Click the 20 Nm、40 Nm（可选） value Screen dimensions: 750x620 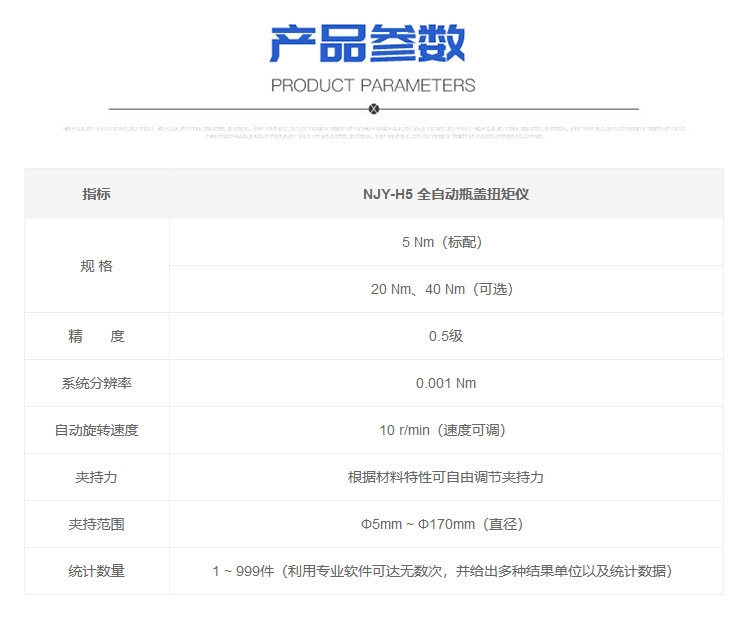(446, 289)
